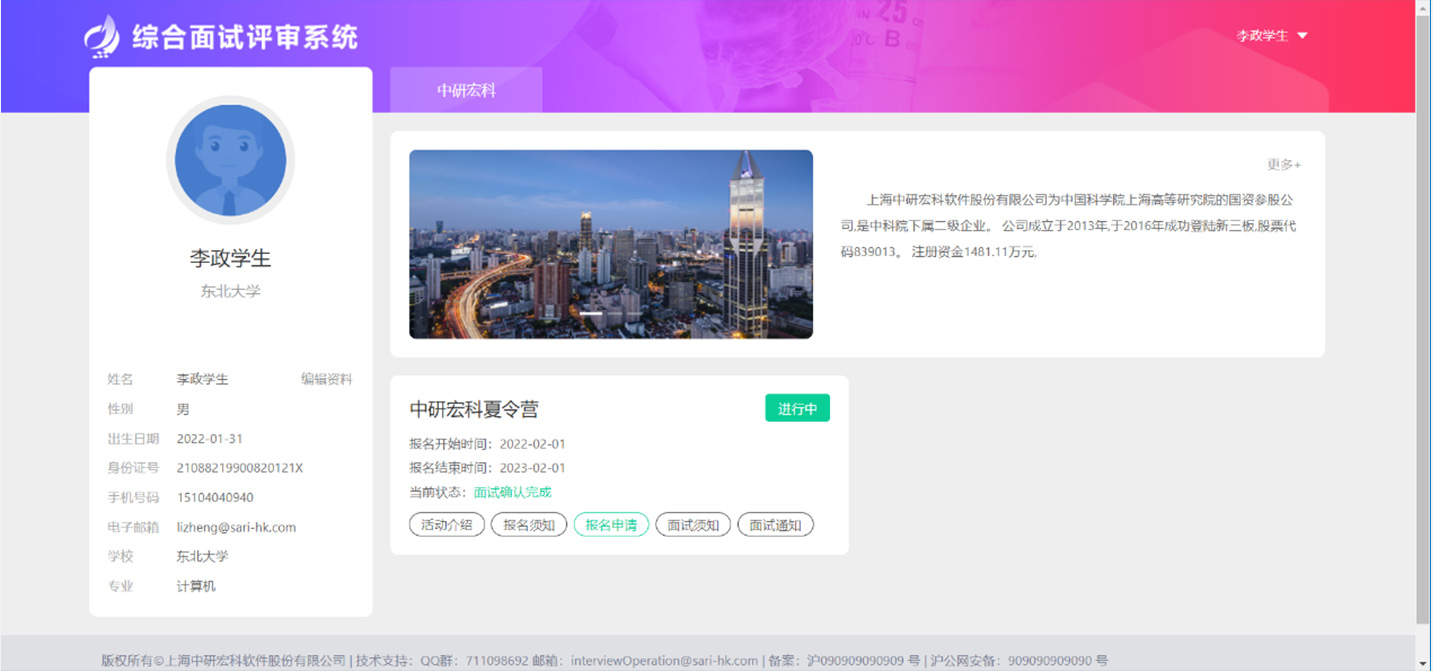Open the 面试通知 button
This screenshot has height=671, width=1433.
(x=775, y=525)
